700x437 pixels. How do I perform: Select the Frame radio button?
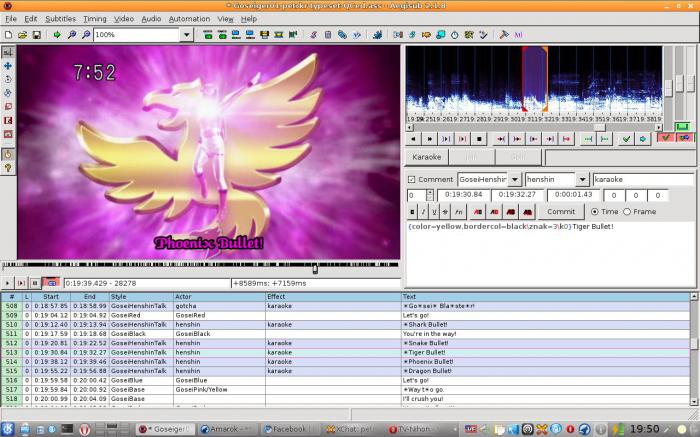627,212
